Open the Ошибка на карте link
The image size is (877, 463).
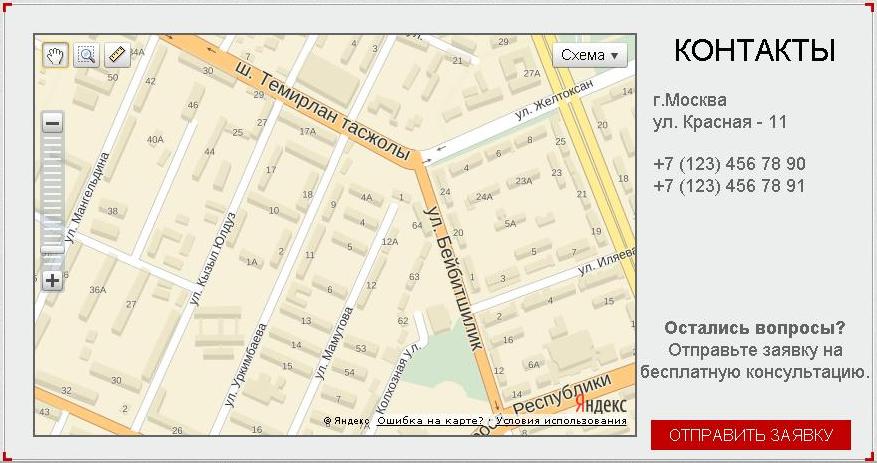point(430,421)
